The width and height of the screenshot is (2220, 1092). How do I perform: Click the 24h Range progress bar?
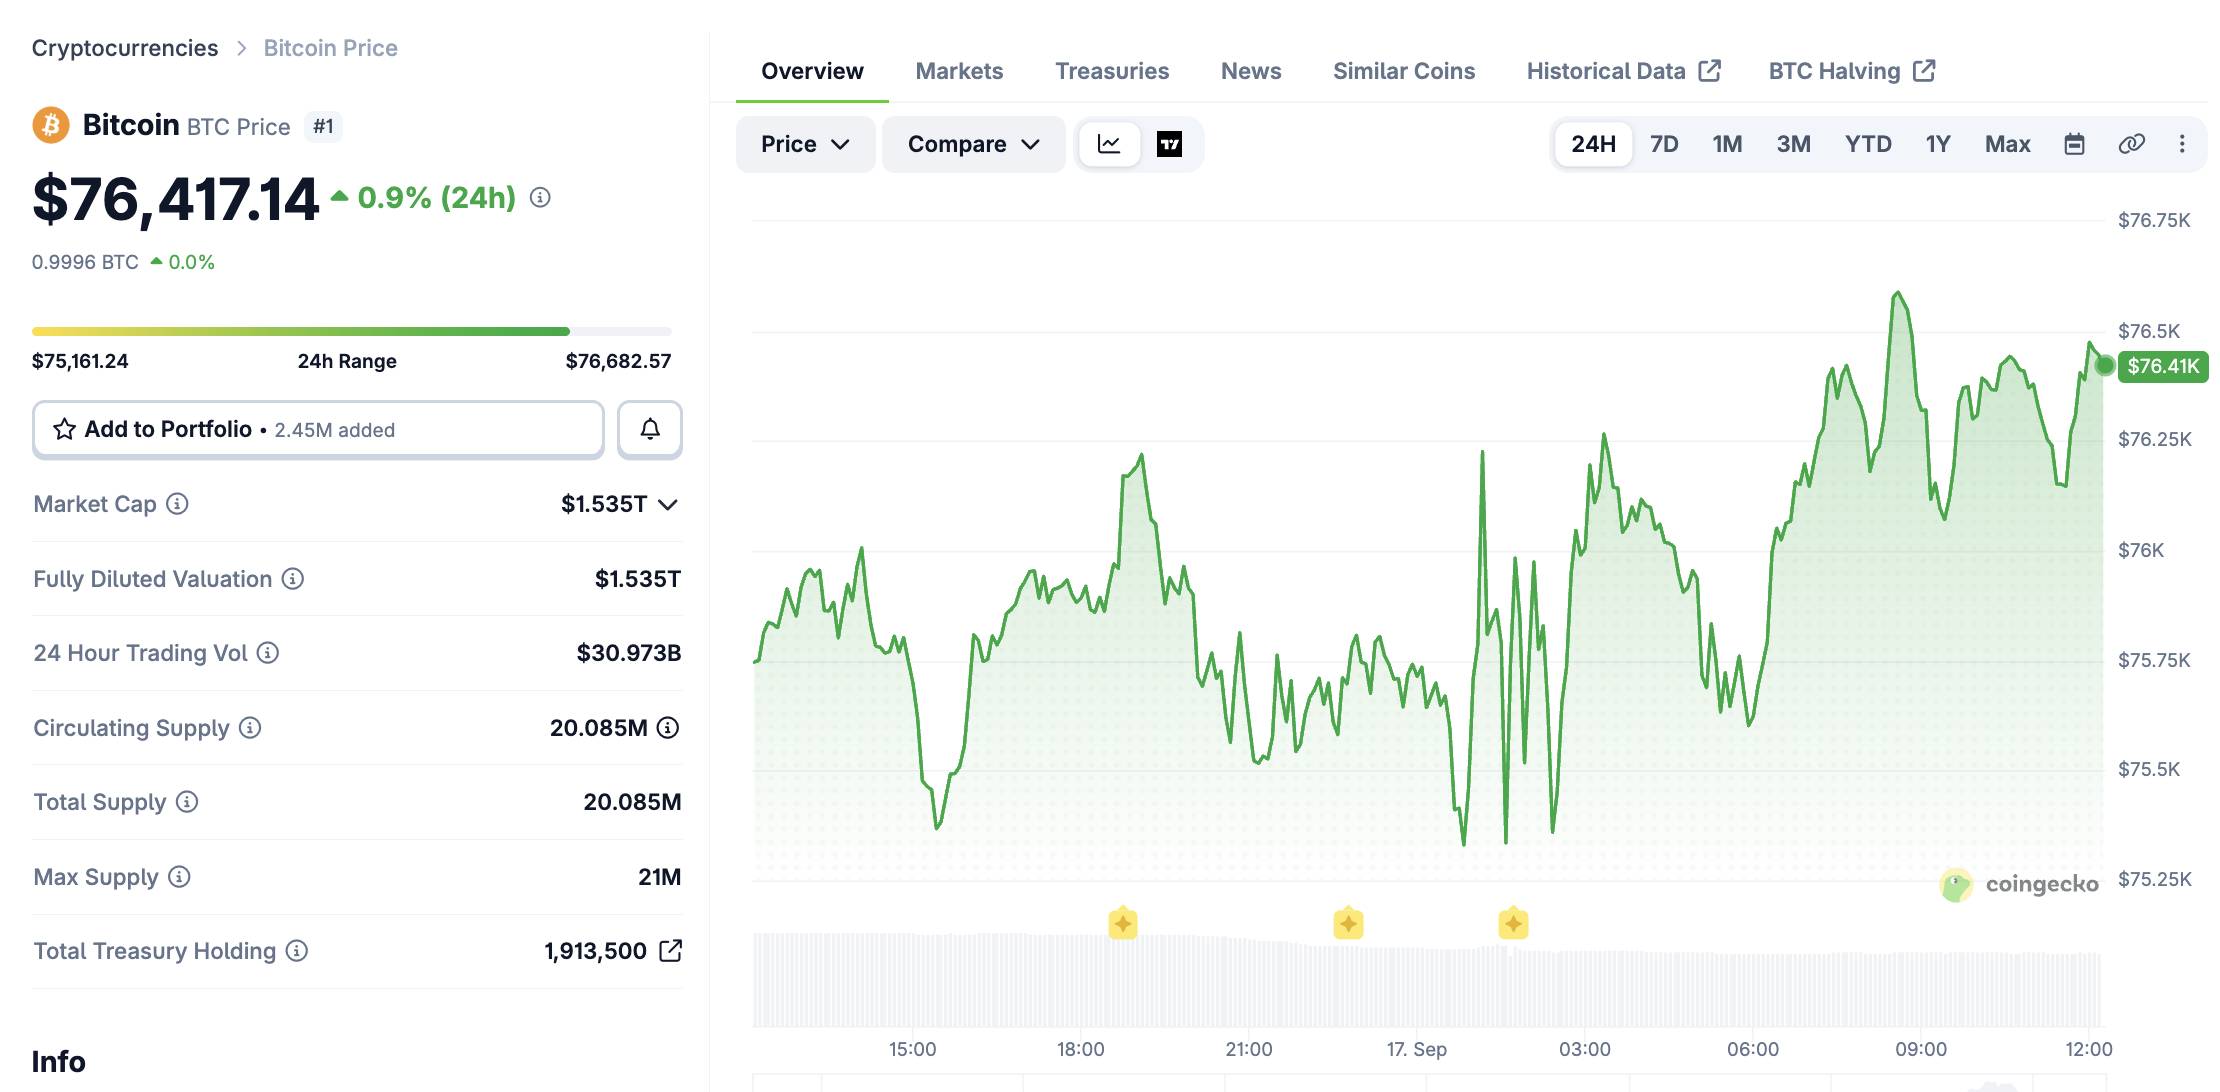352,331
